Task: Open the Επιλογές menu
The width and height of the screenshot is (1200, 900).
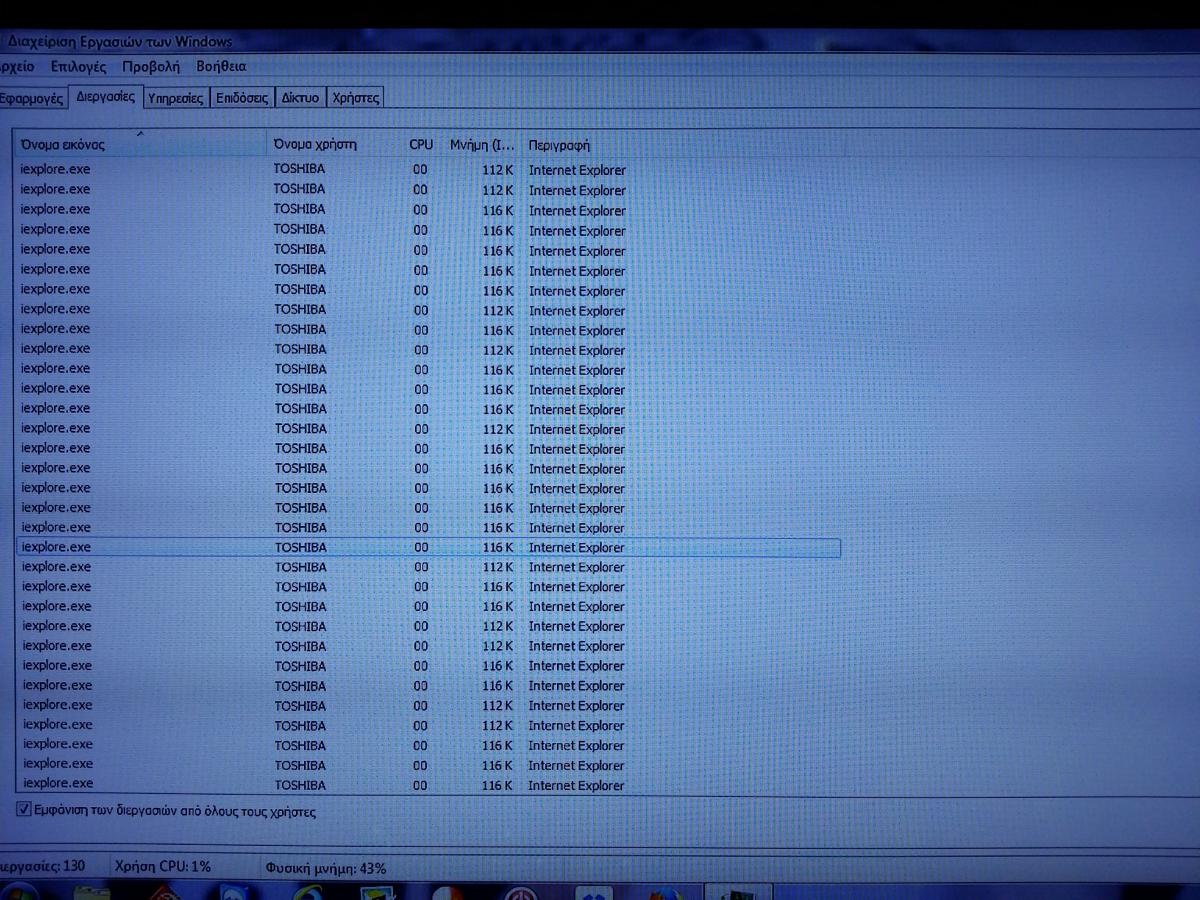Action: (x=78, y=67)
